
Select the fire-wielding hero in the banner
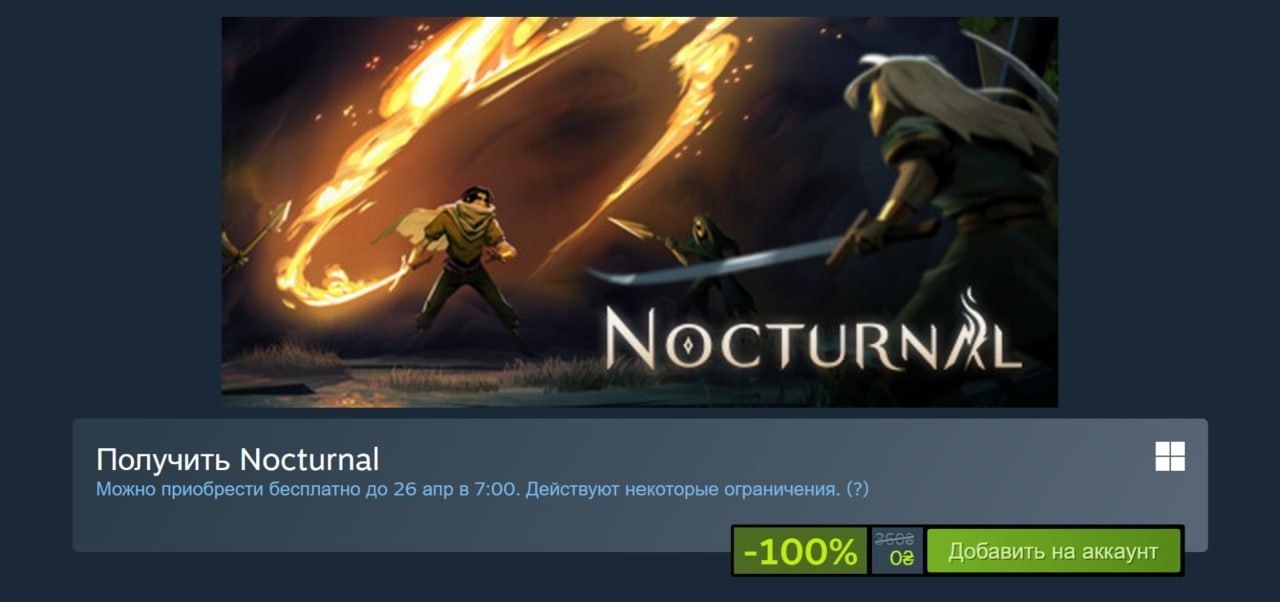click(462, 258)
